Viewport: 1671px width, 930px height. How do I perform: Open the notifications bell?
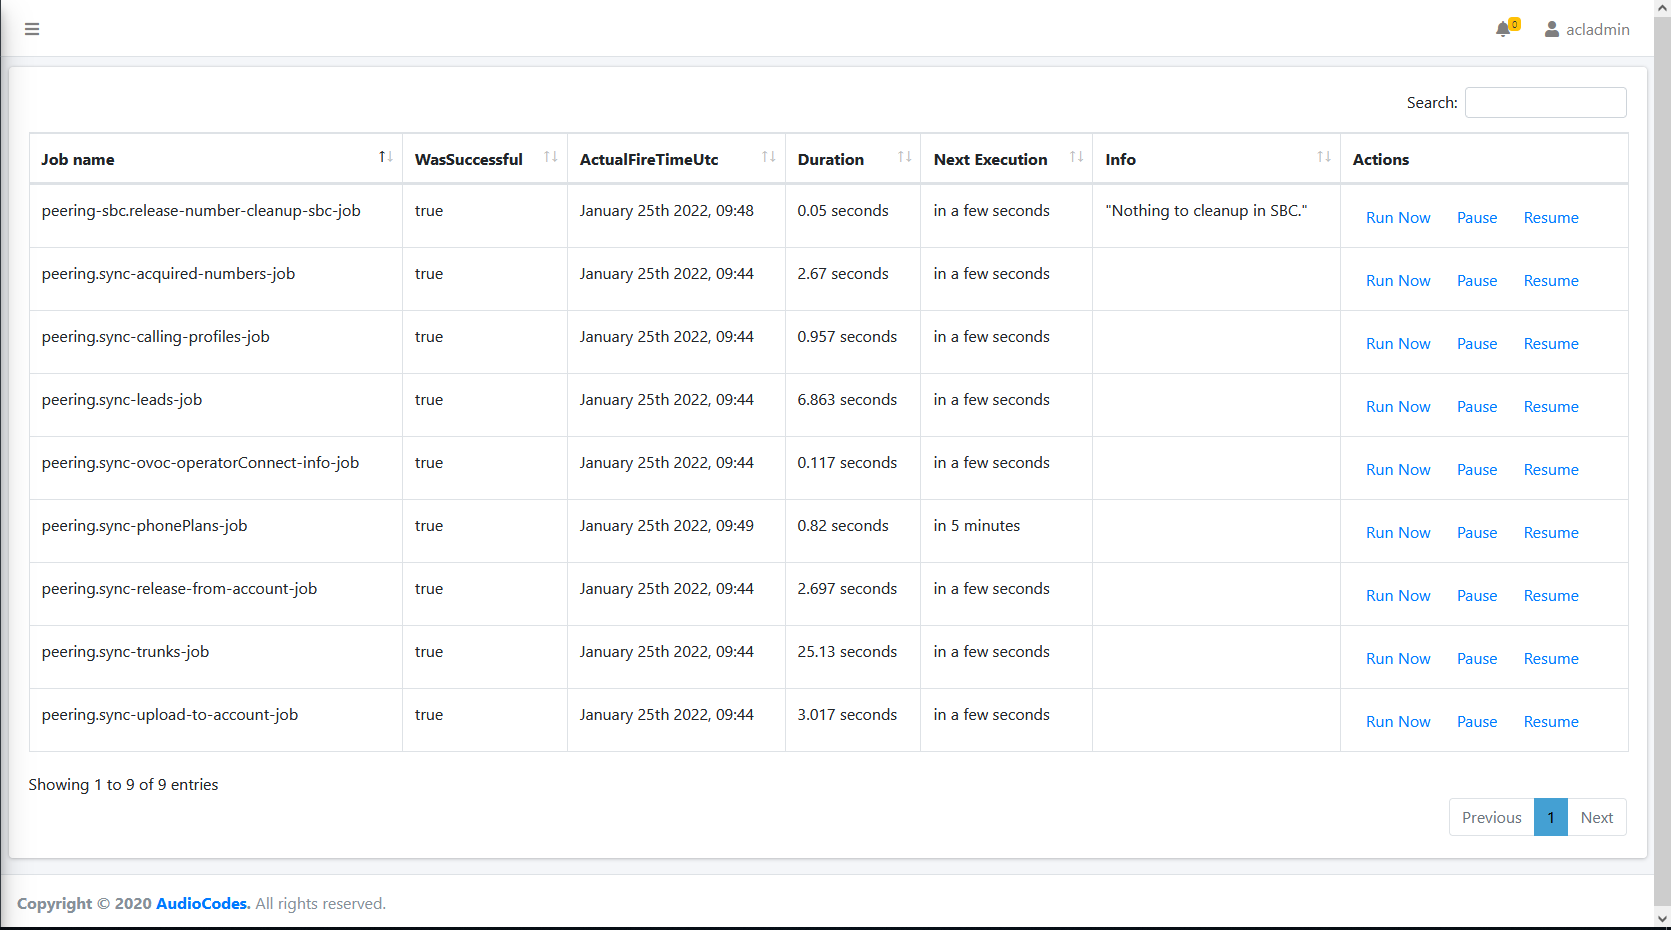tap(1503, 29)
